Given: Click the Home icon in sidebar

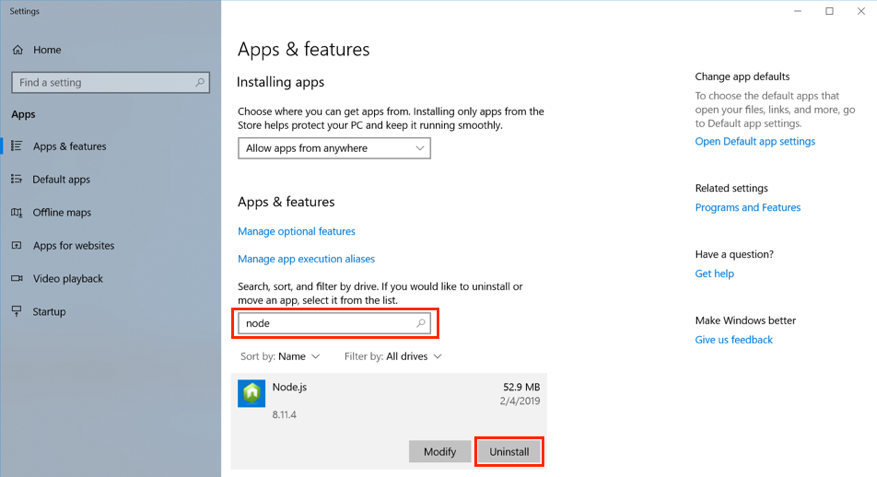Looking at the screenshot, I should [18, 50].
